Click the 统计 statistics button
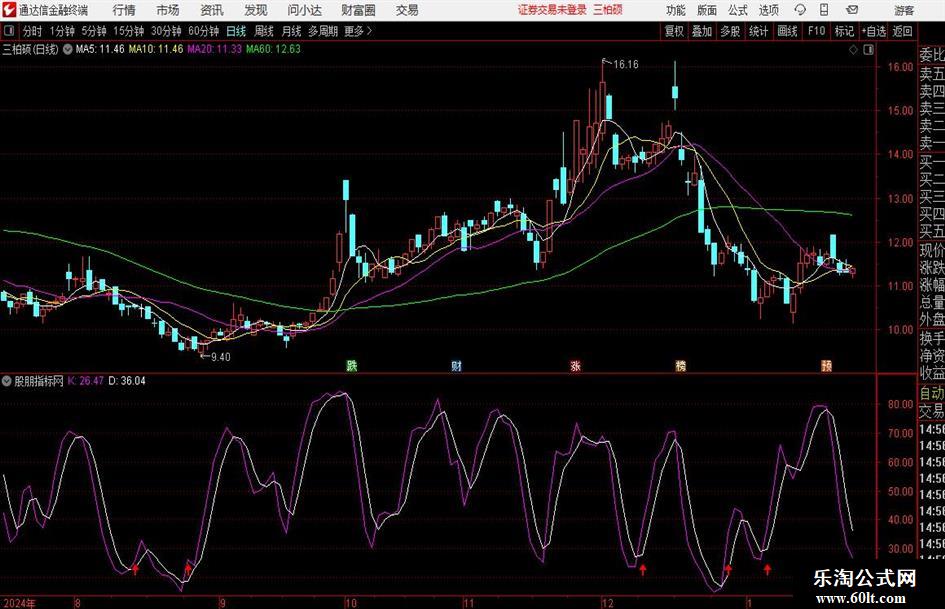 tap(758, 31)
